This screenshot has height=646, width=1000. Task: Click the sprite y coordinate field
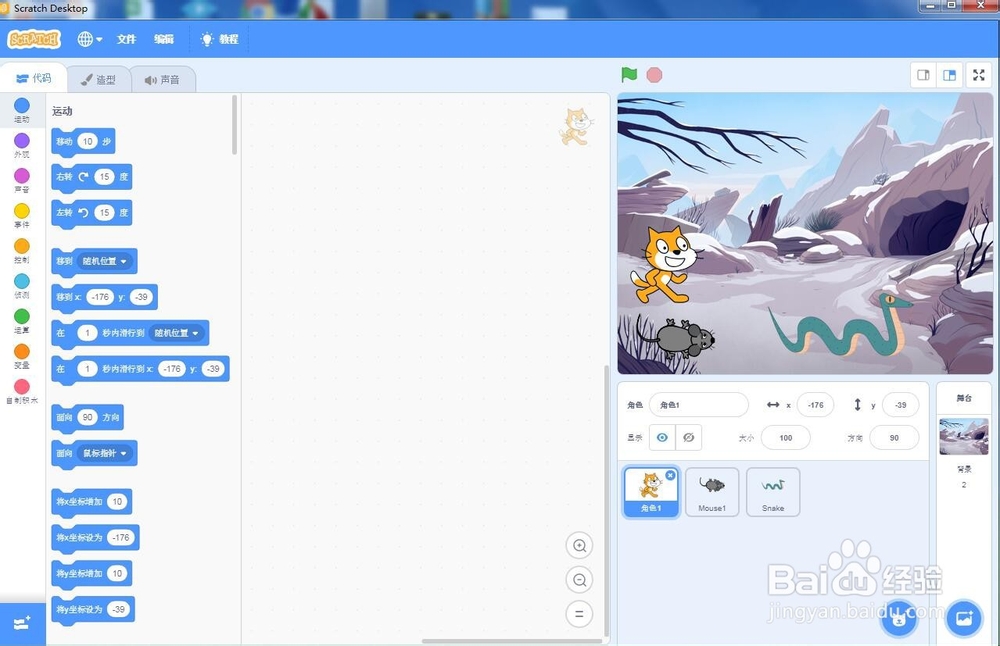point(901,405)
